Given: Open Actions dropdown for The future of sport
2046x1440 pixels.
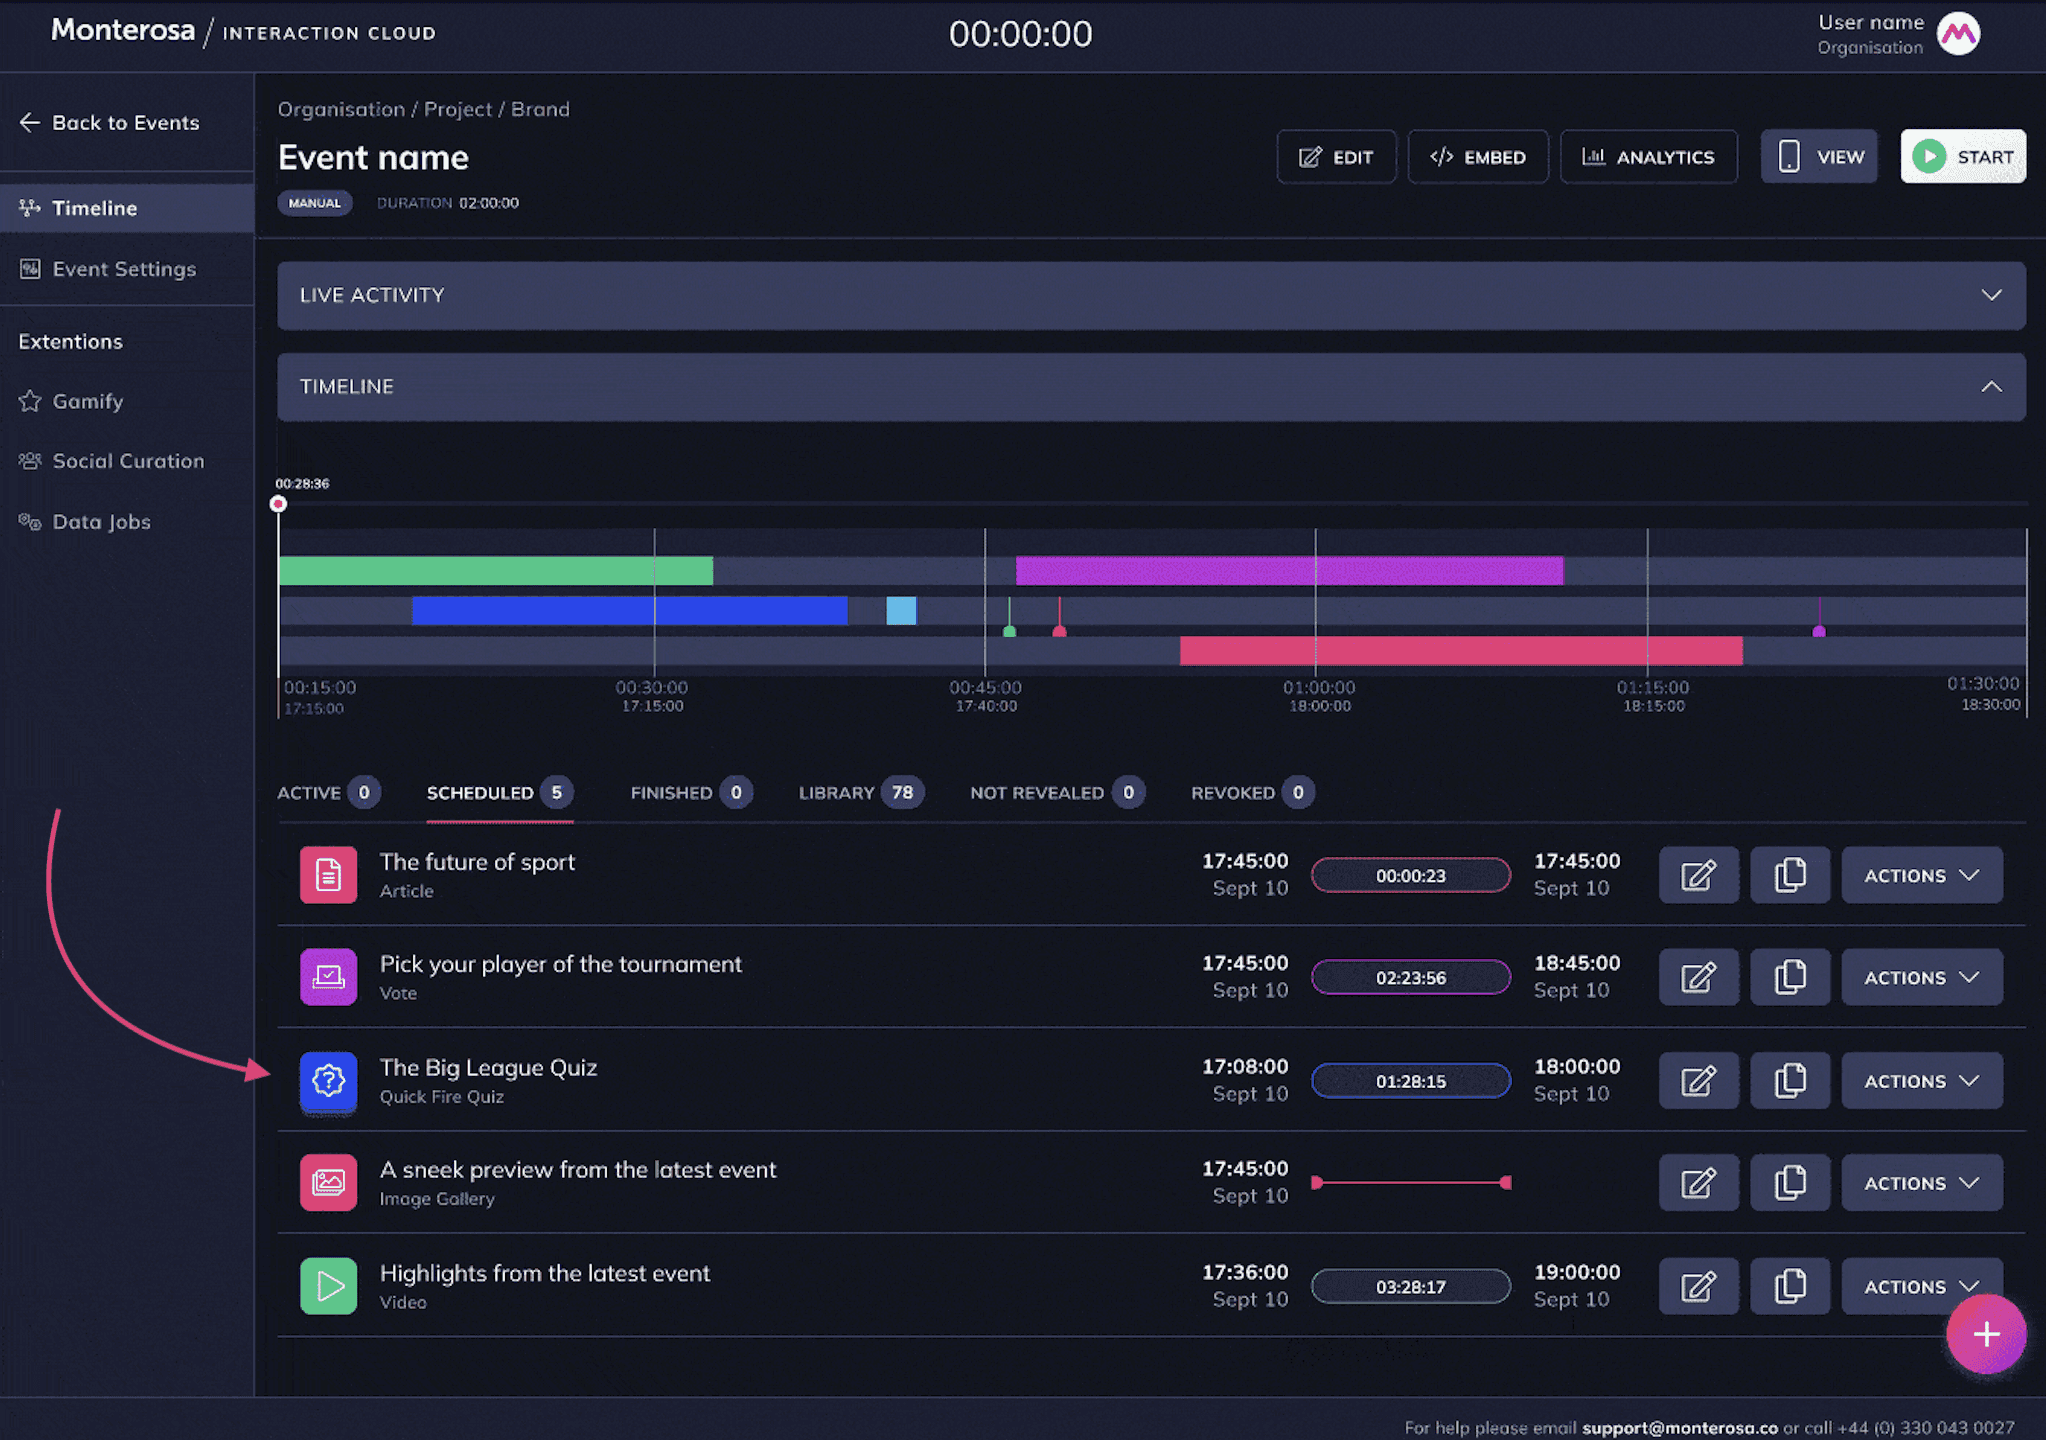Looking at the screenshot, I should (x=1921, y=875).
